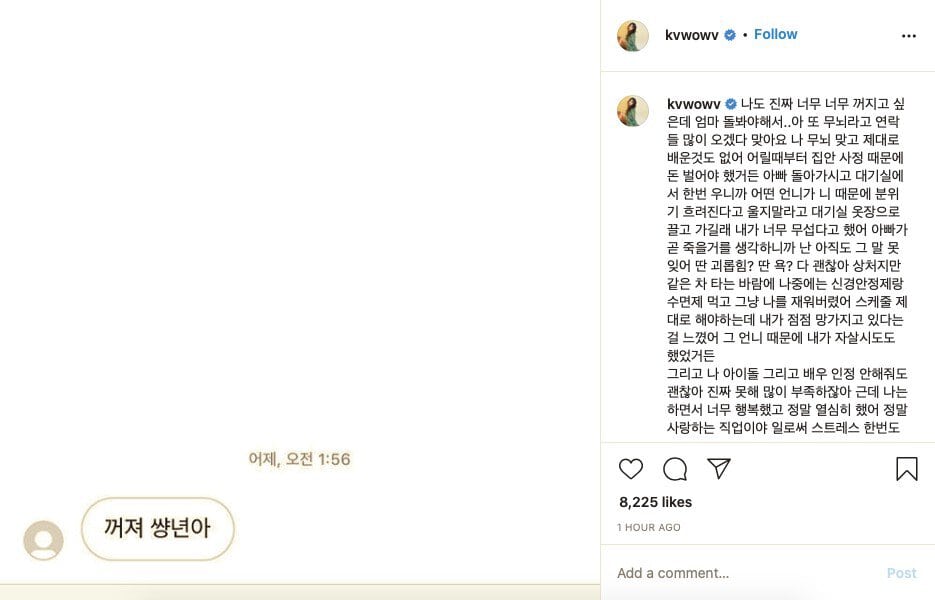Click the verified badge next to the caption username
Screen dimensions: 935x600
point(731,104)
